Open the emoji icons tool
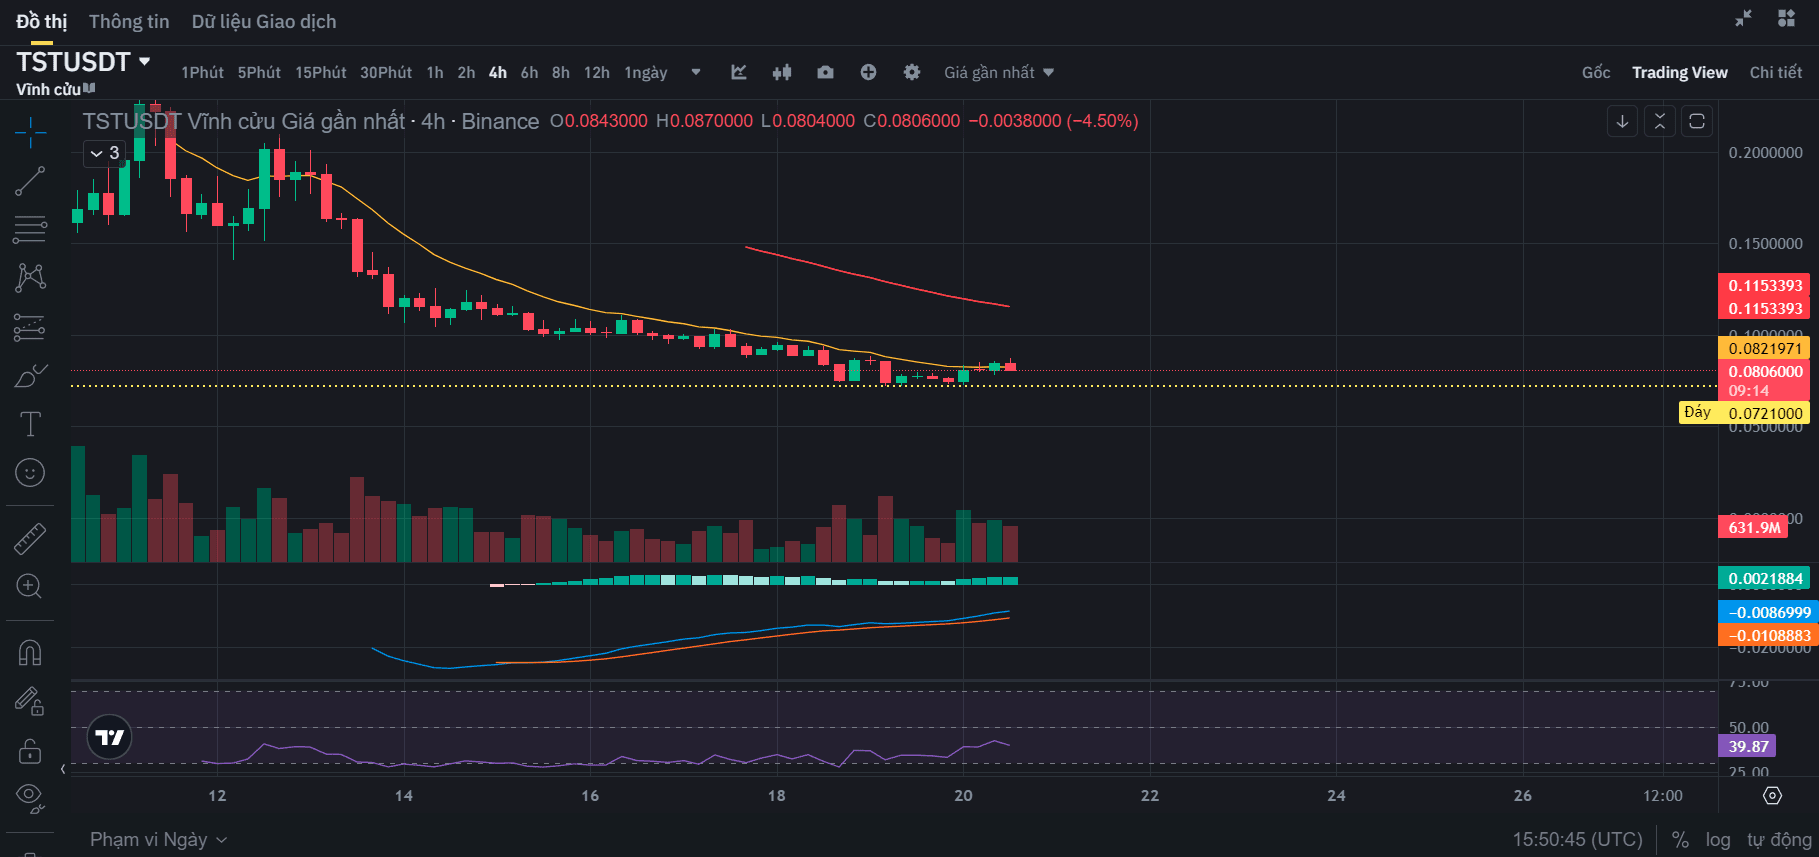 30,472
